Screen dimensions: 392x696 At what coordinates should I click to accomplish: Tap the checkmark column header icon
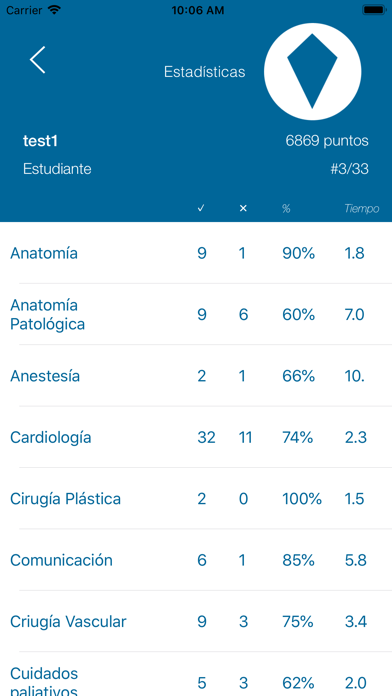tap(201, 208)
